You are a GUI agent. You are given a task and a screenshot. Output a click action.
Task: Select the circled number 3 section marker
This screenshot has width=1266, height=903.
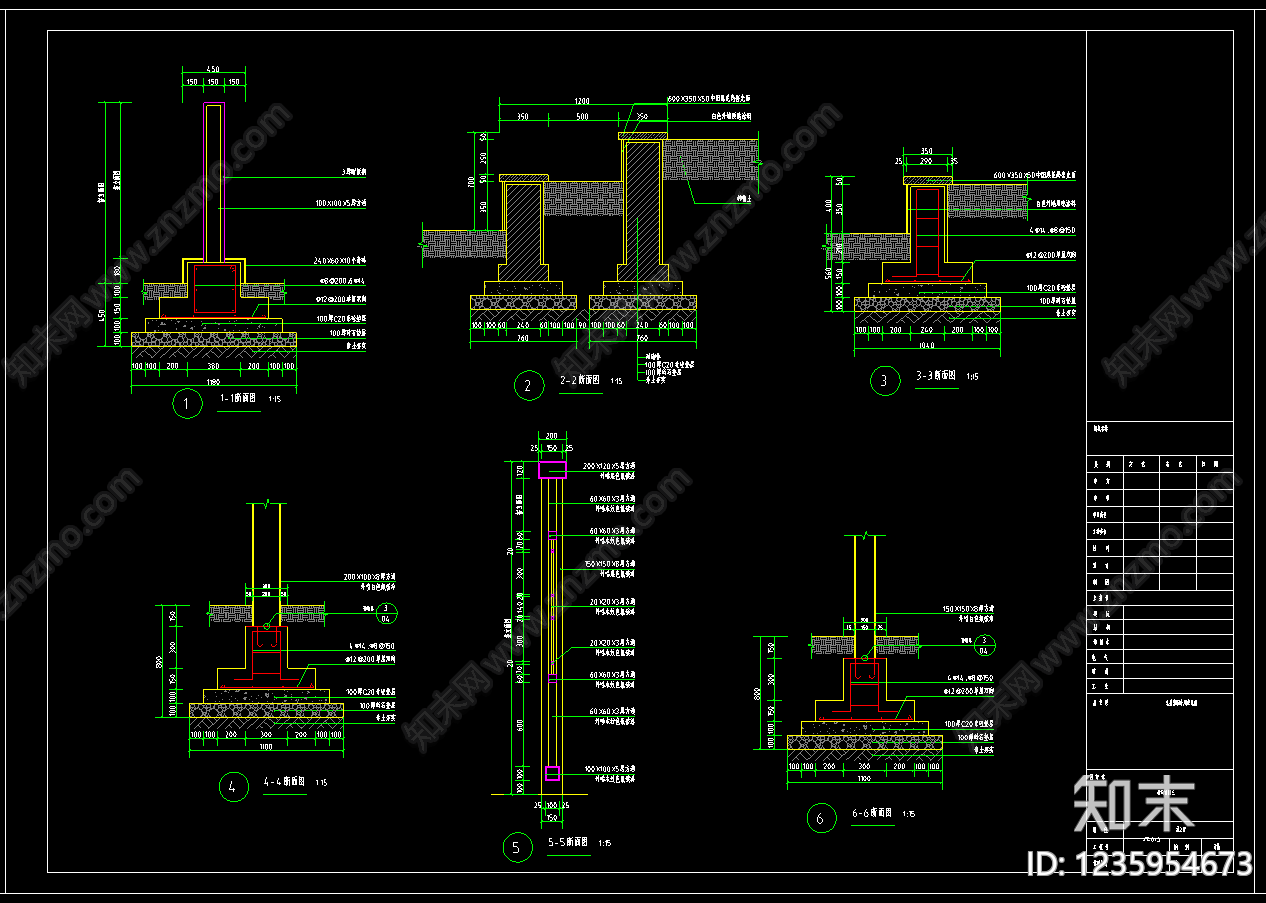click(x=884, y=380)
